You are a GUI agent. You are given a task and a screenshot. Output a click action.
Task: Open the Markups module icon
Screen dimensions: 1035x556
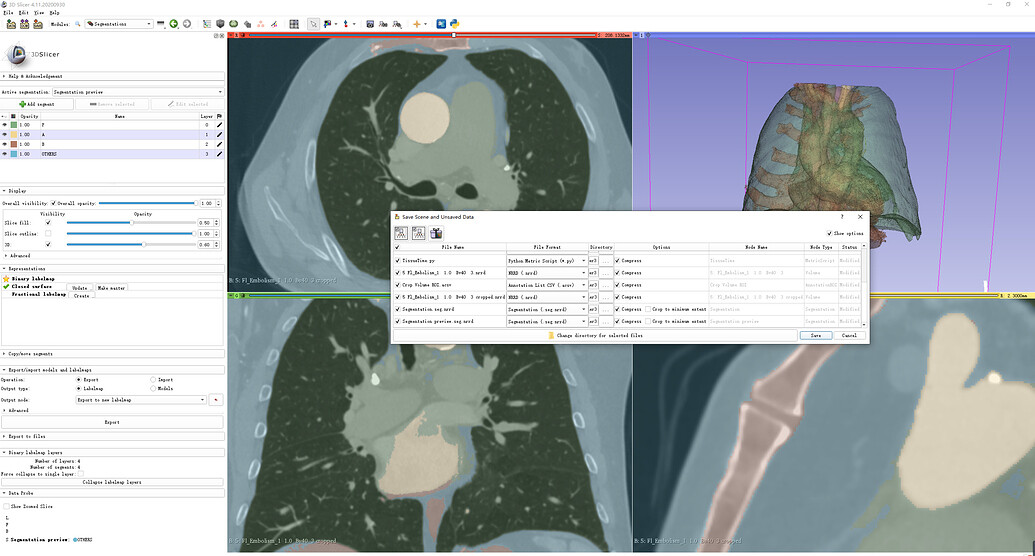[261, 24]
